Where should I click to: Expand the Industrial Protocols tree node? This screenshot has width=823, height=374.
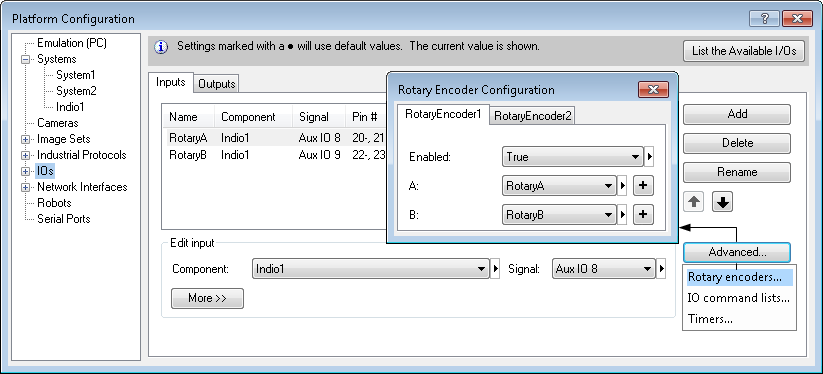click(25, 155)
